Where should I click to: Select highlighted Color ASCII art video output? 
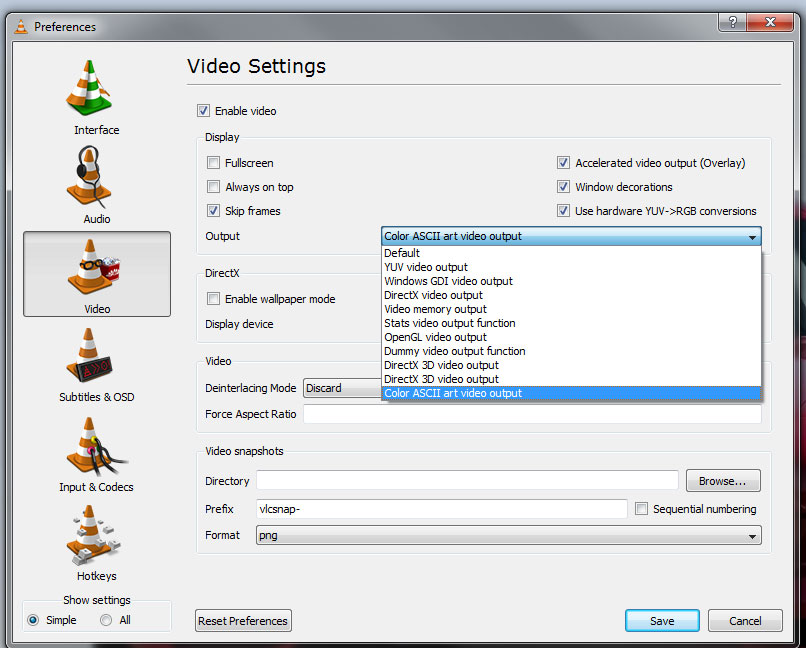tap(571, 393)
